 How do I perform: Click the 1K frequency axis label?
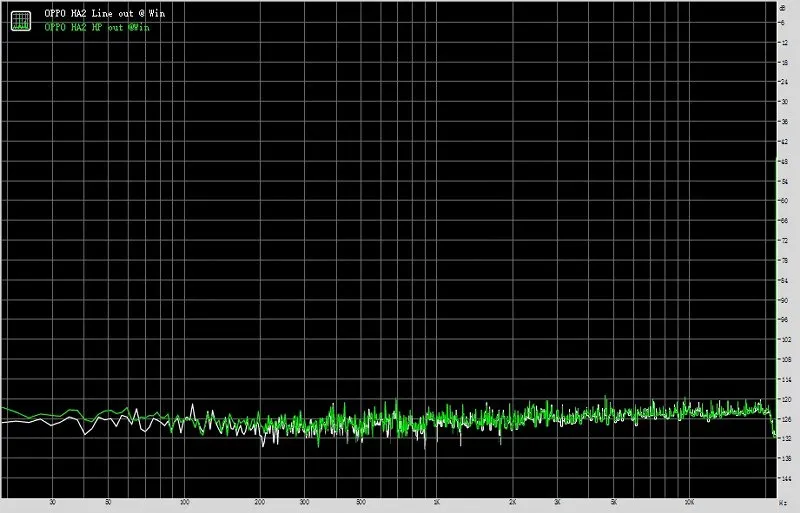[x=437, y=502]
